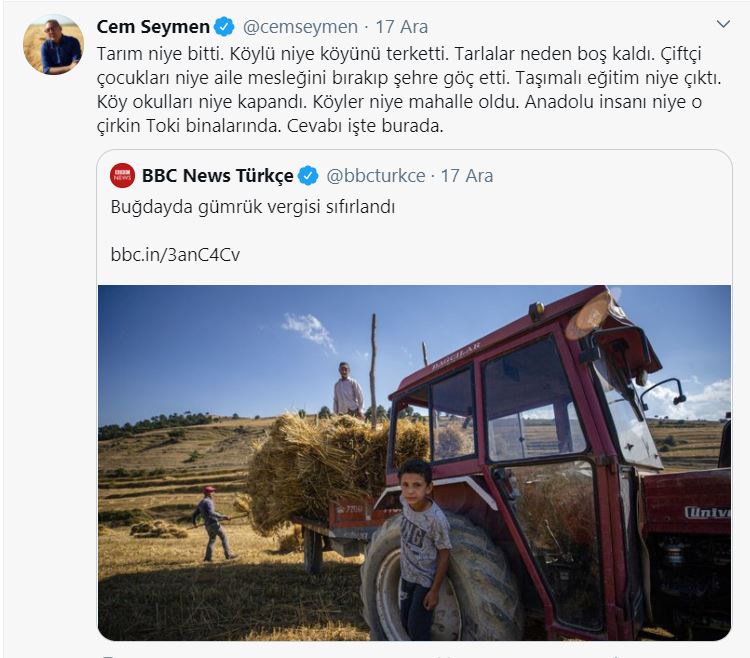The height and width of the screenshot is (658, 750).
Task: Open Cem Seymen's profile picture
Action: 54,44
